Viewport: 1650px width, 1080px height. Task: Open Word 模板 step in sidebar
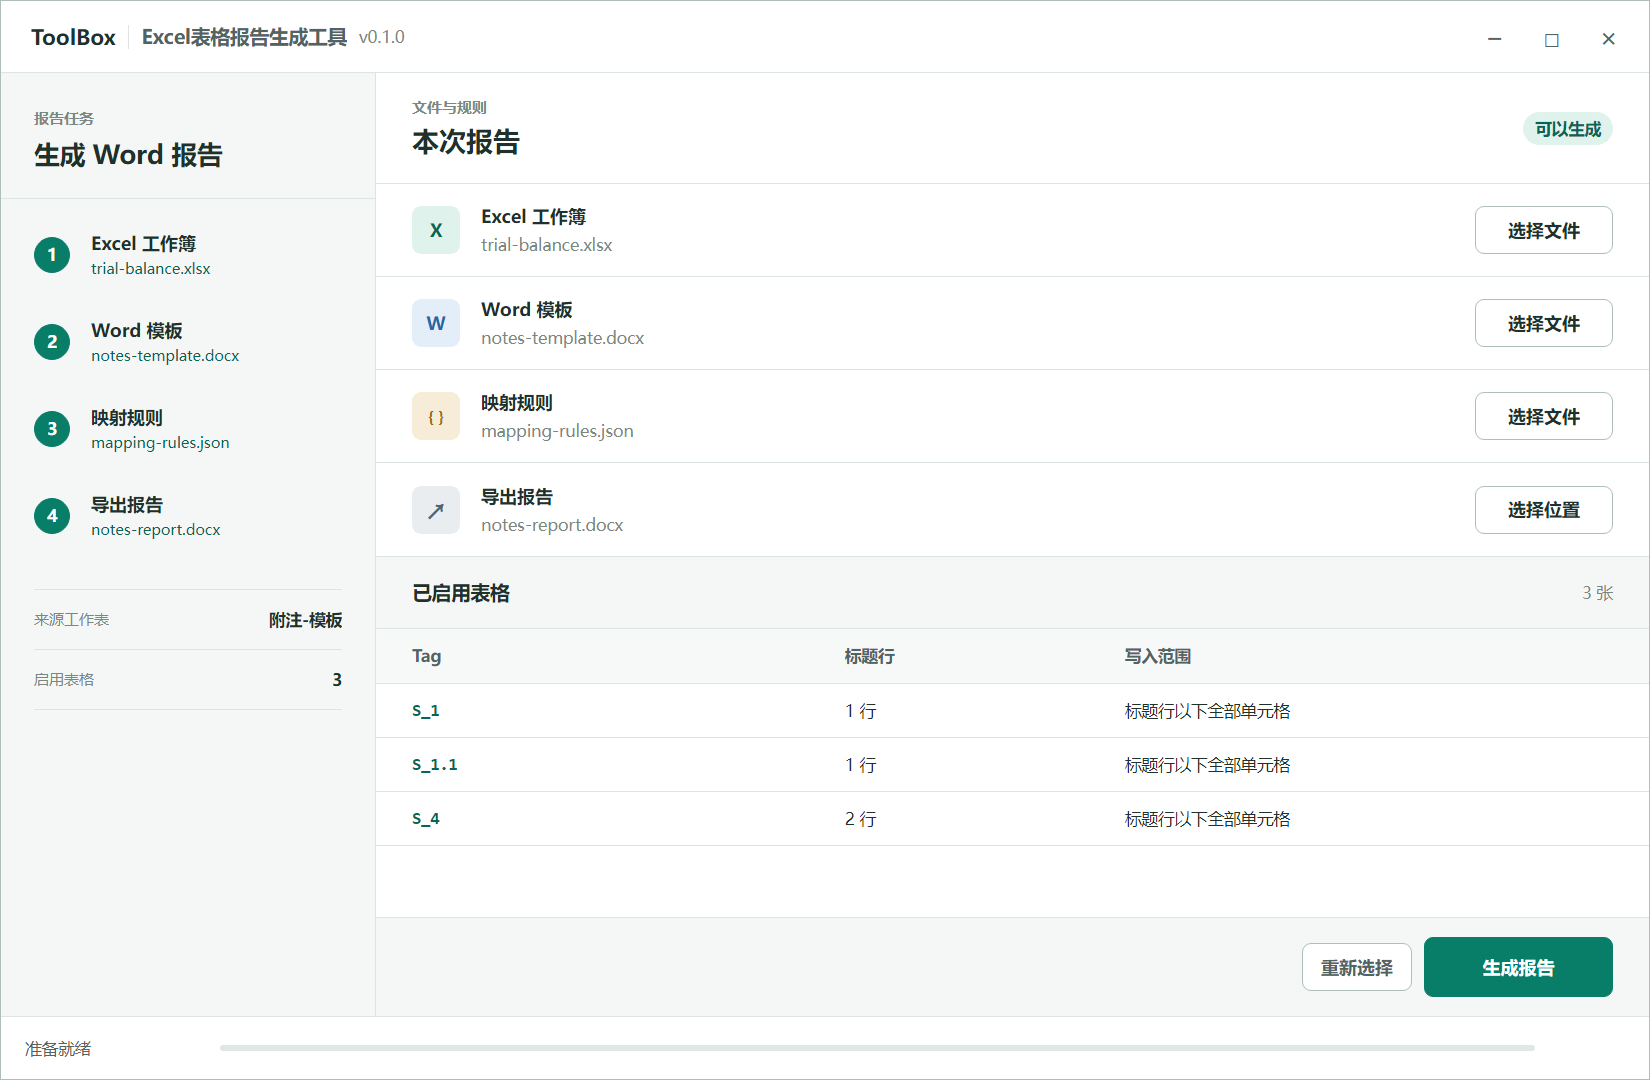click(x=187, y=342)
